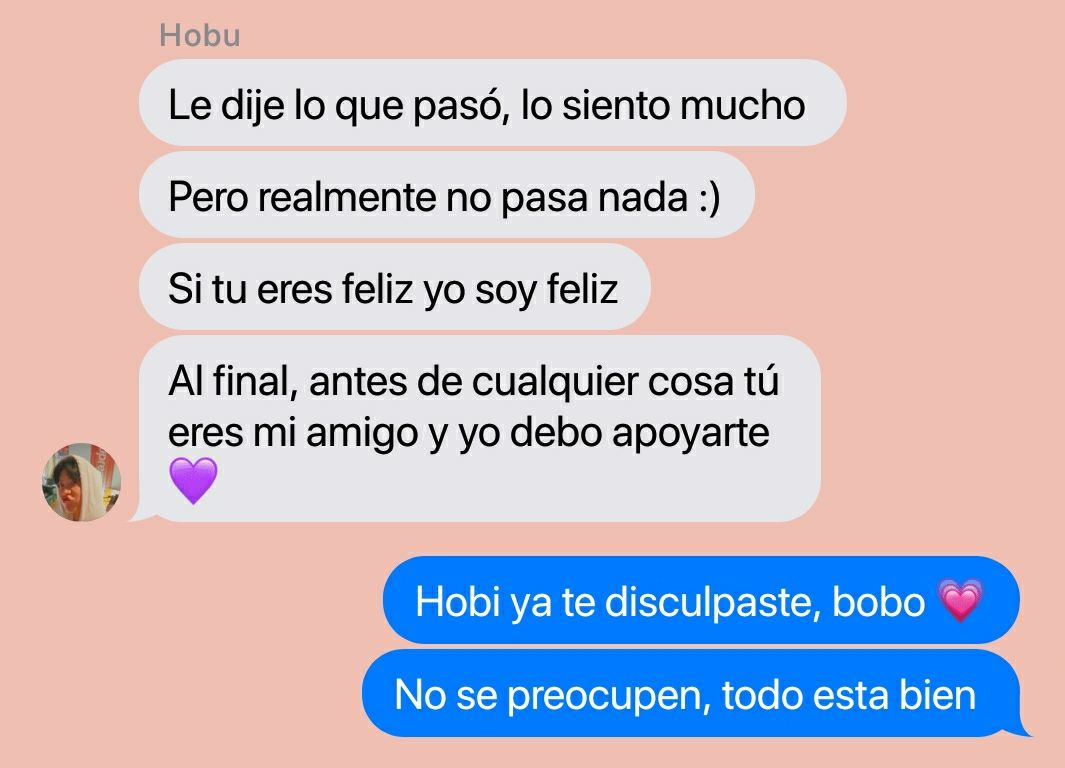Click the word 'amigo' in gray bubble
This screenshot has height=768, width=1065.
pos(361,433)
